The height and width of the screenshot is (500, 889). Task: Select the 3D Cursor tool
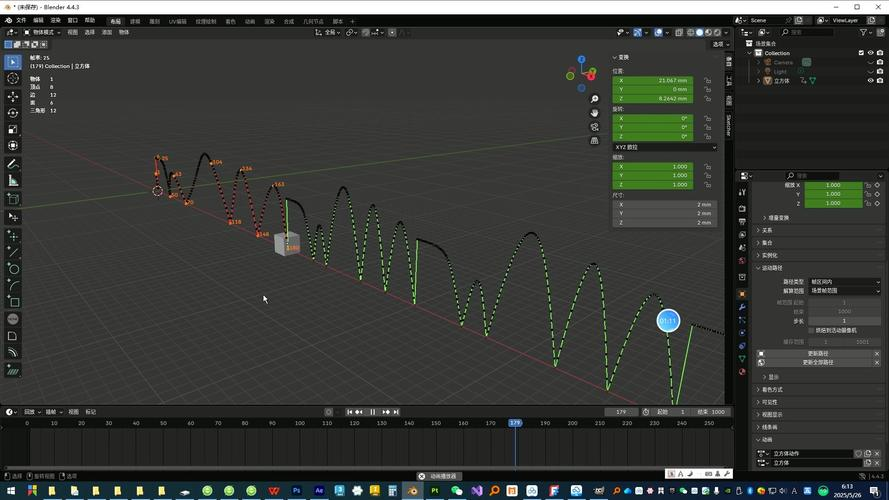(x=12, y=79)
